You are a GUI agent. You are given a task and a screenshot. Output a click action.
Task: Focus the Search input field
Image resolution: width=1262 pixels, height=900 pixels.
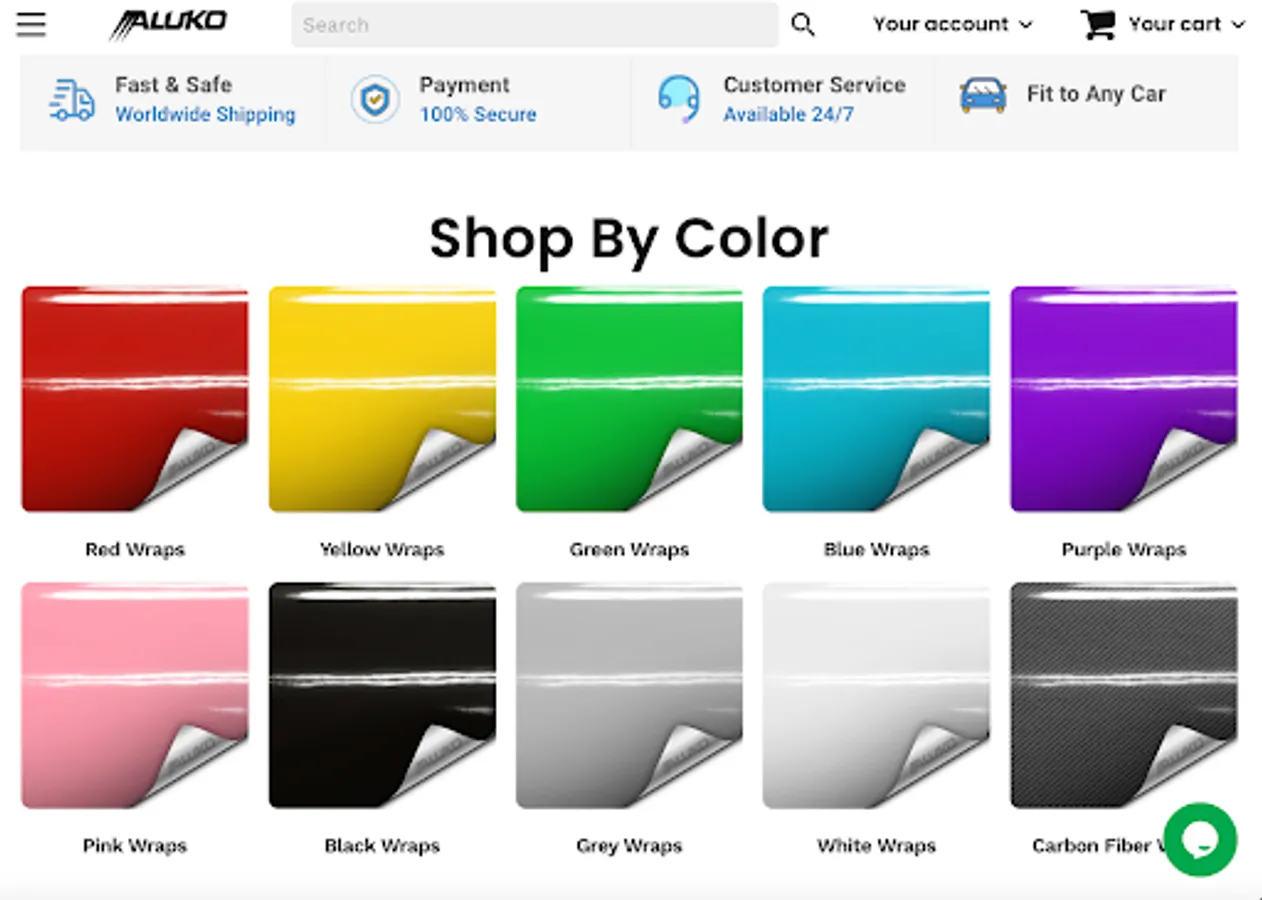point(535,25)
